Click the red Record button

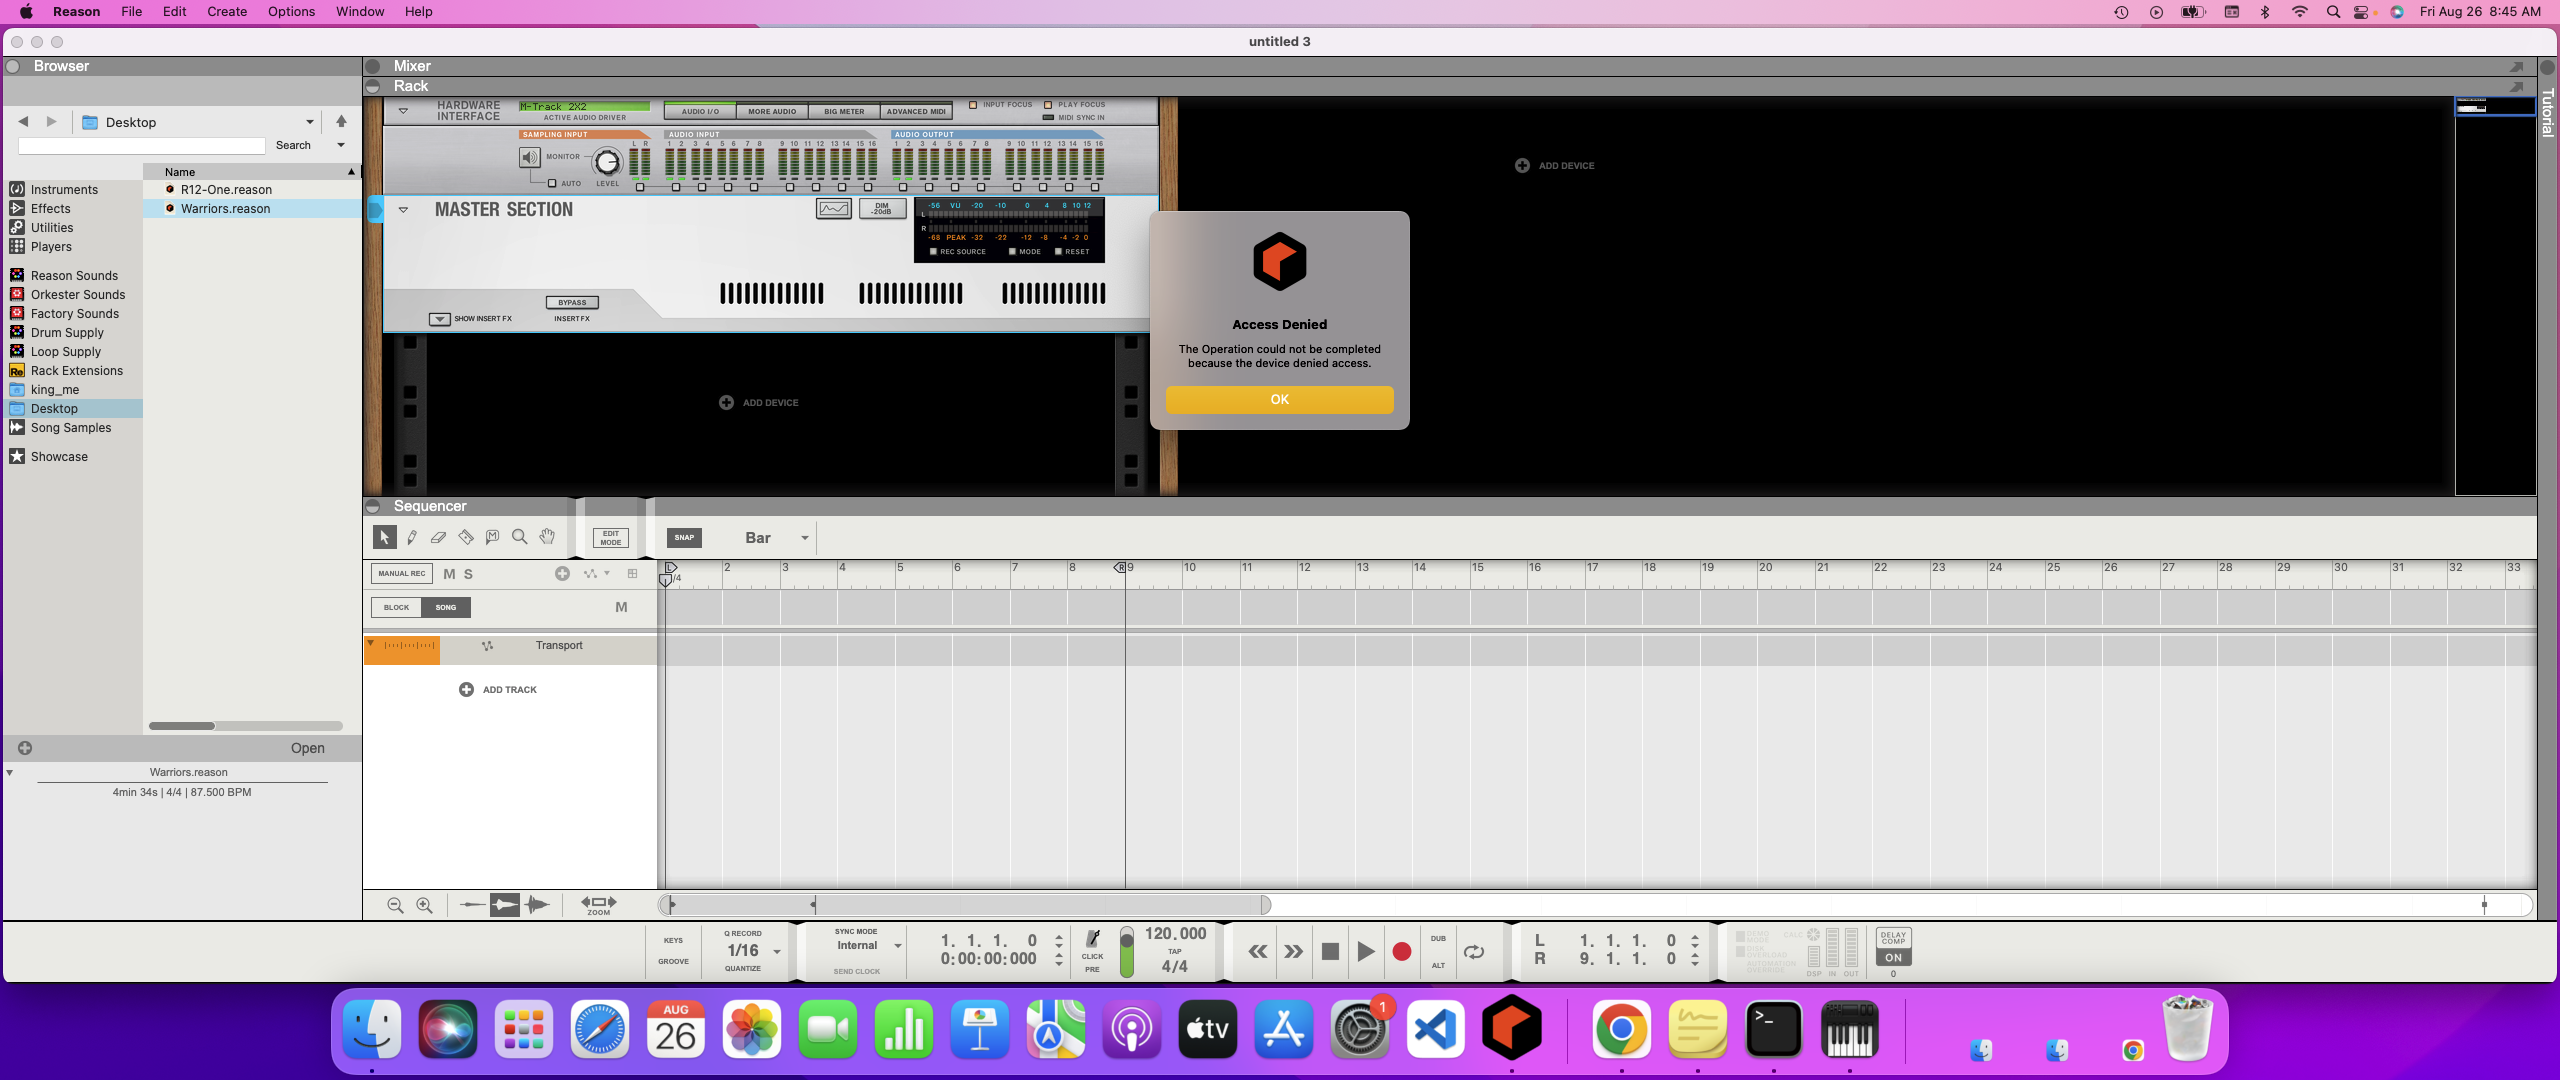point(1402,952)
